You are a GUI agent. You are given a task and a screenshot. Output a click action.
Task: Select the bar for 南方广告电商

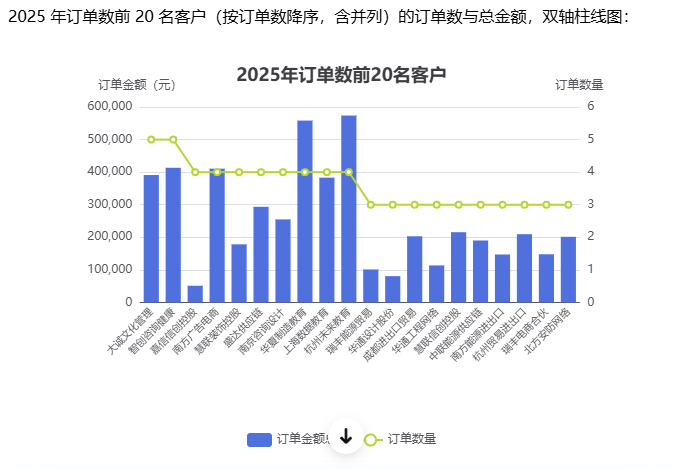(217, 235)
